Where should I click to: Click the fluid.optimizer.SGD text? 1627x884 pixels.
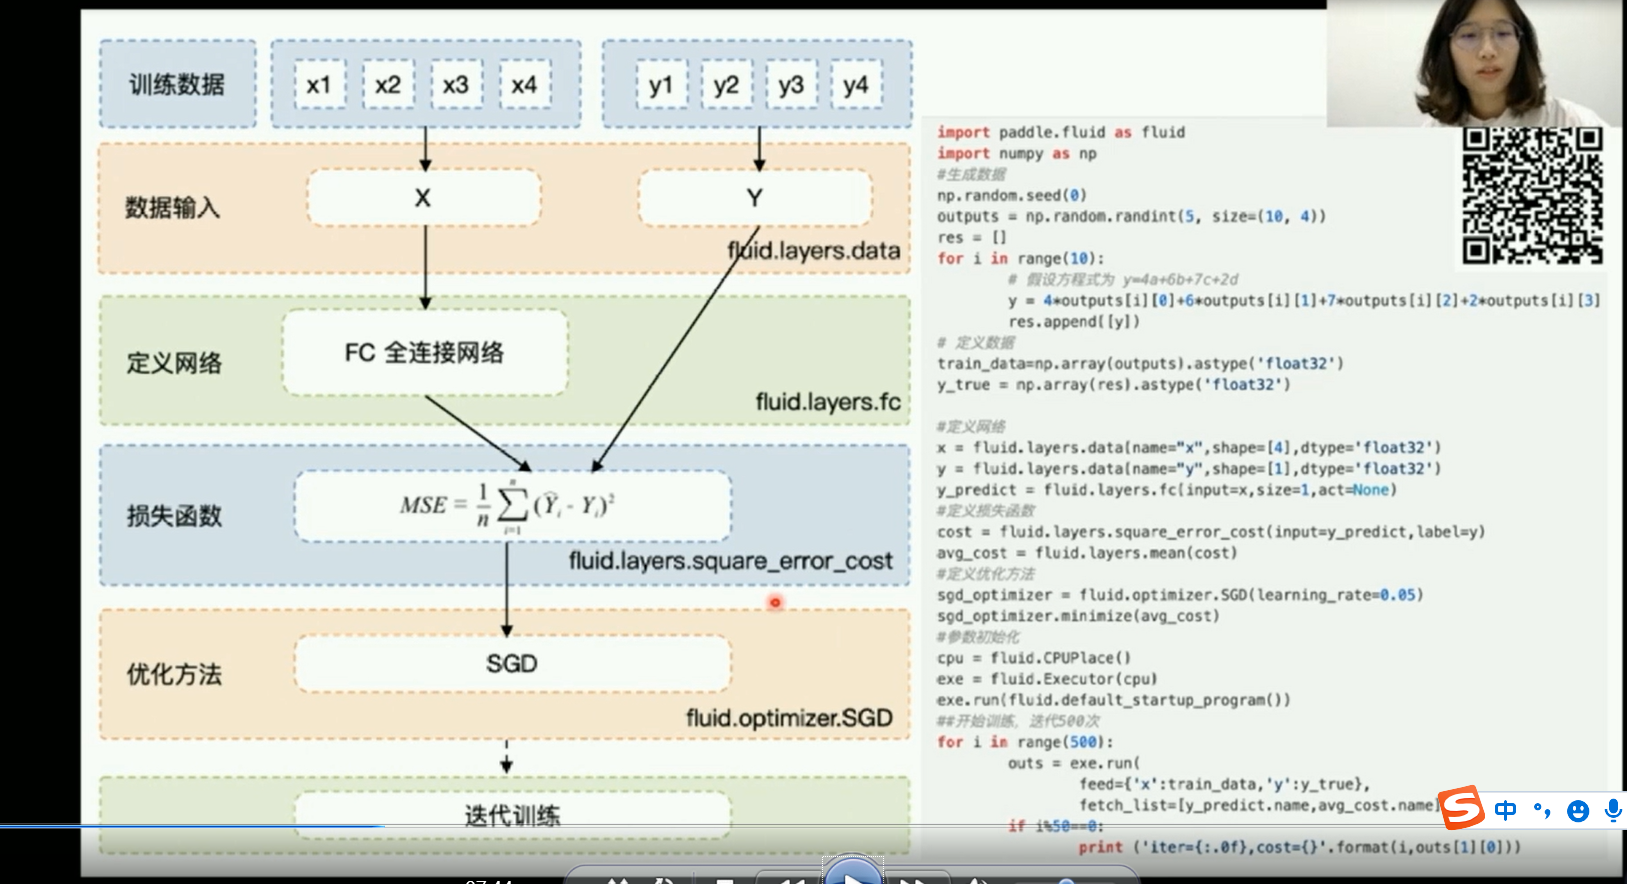coord(789,718)
